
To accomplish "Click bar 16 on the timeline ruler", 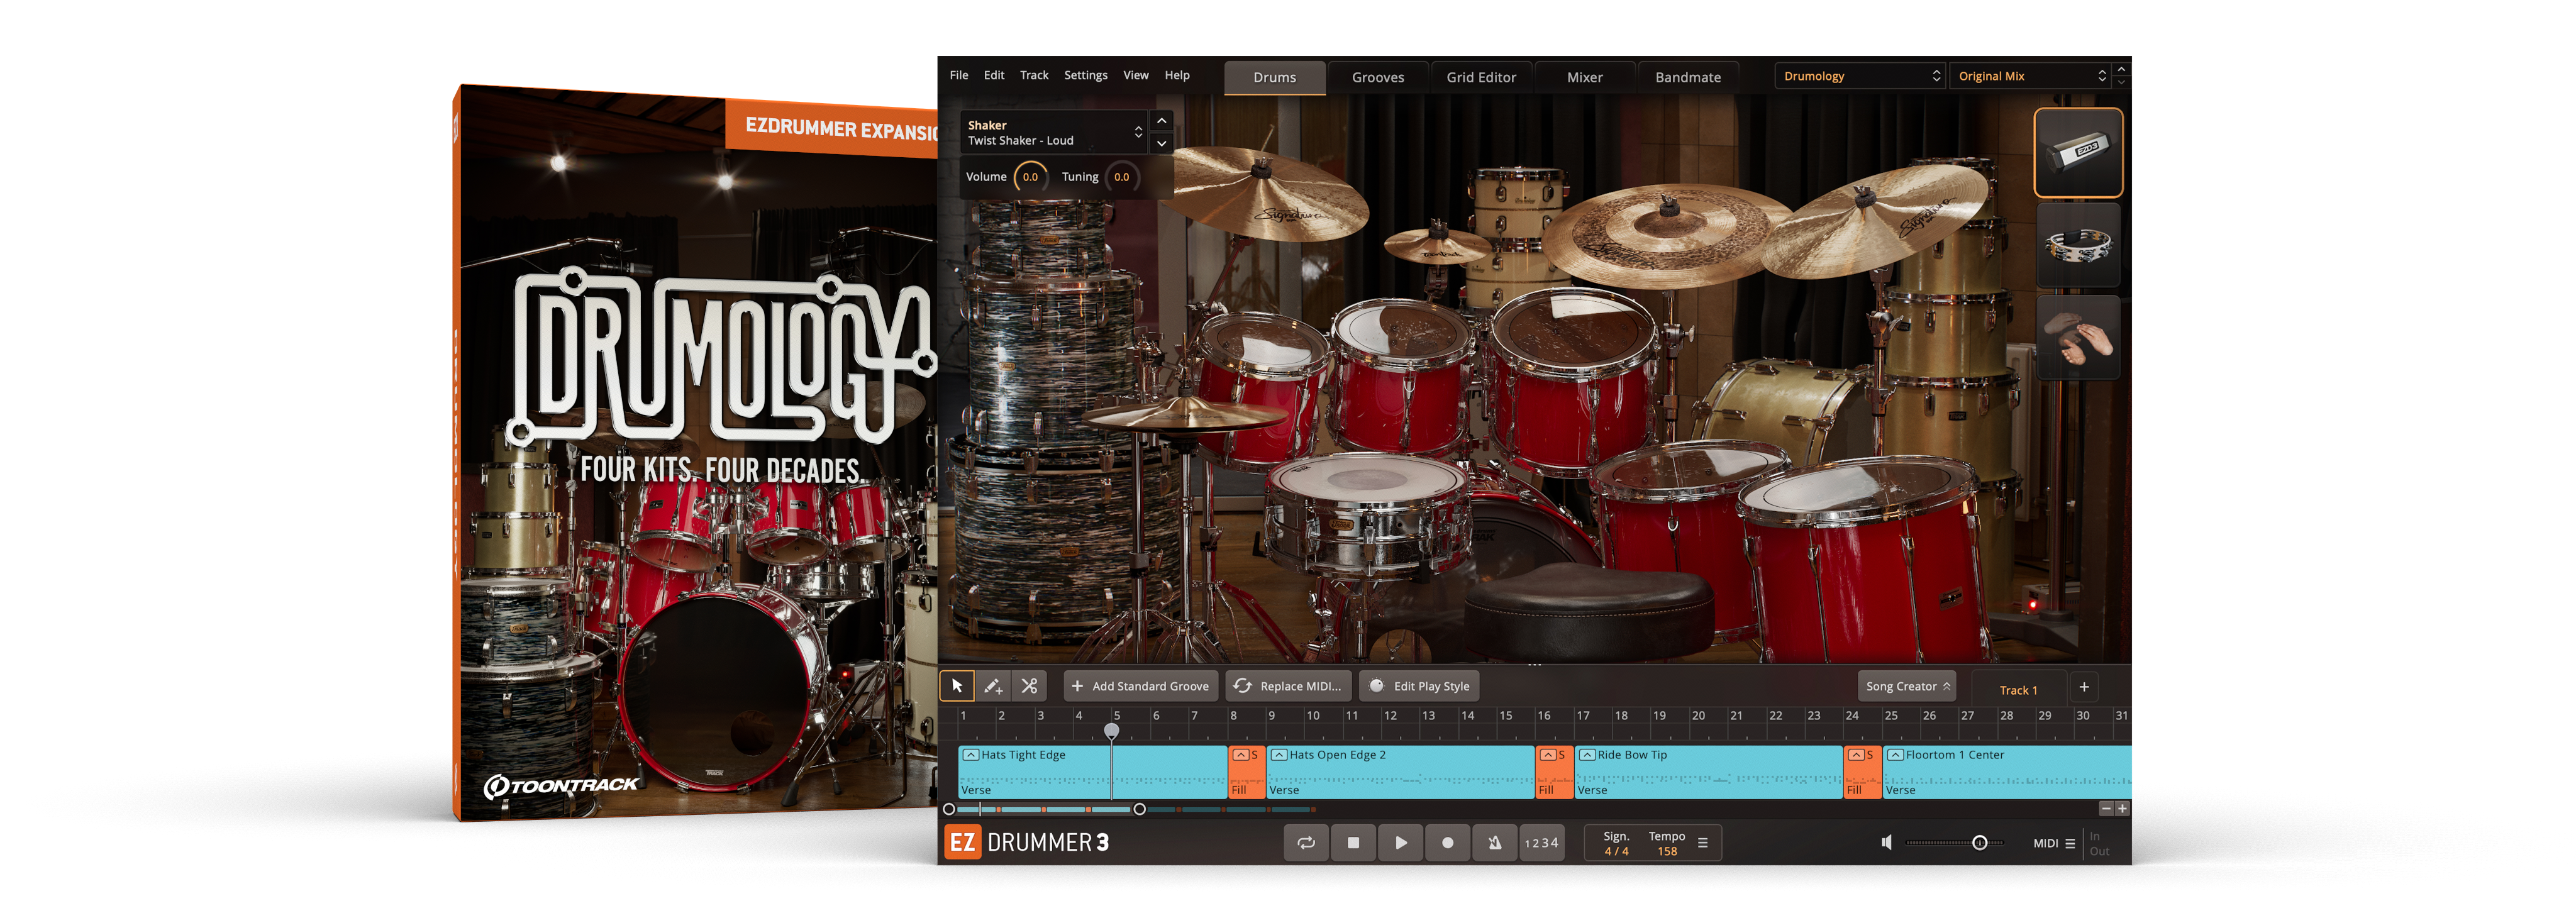I will tap(1544, 715).
